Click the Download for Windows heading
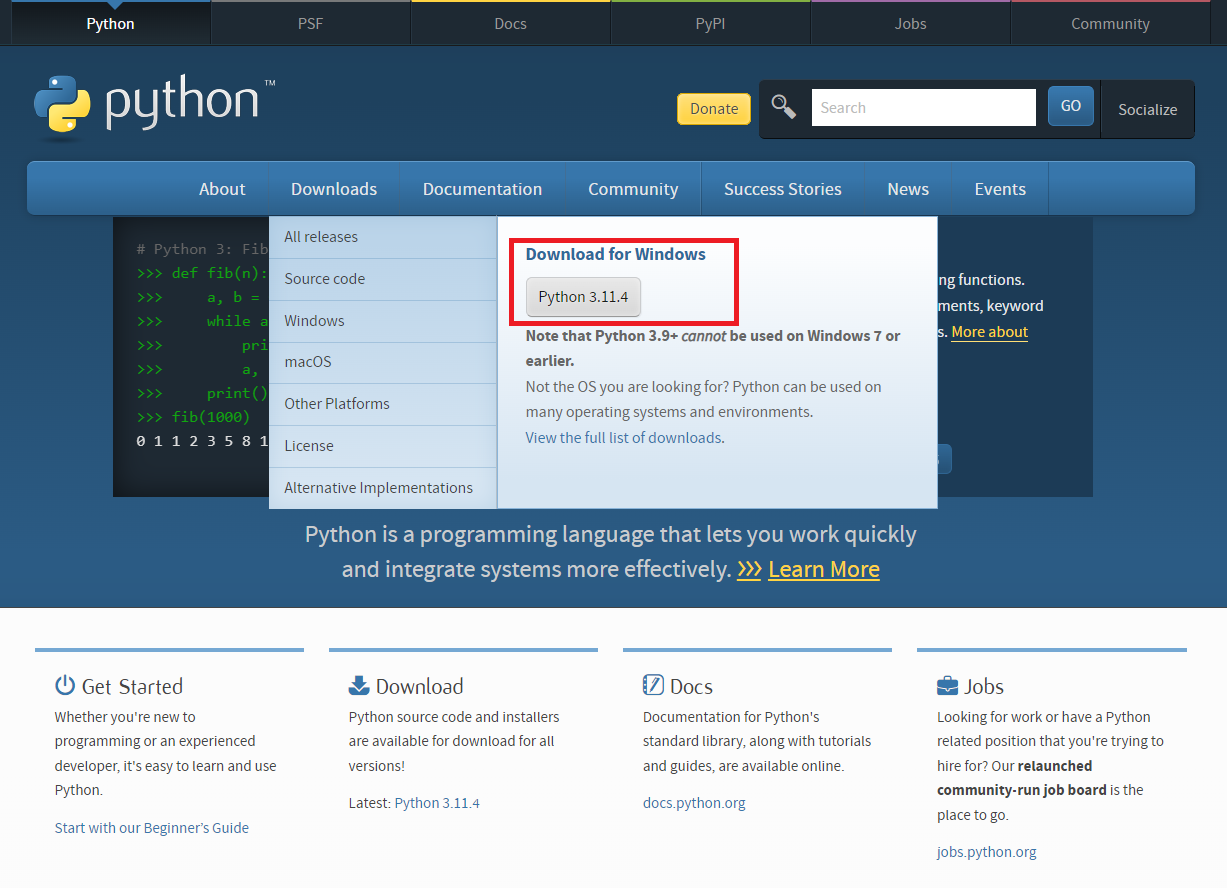Screen dimensions: 1227x888 pos(616,254)
